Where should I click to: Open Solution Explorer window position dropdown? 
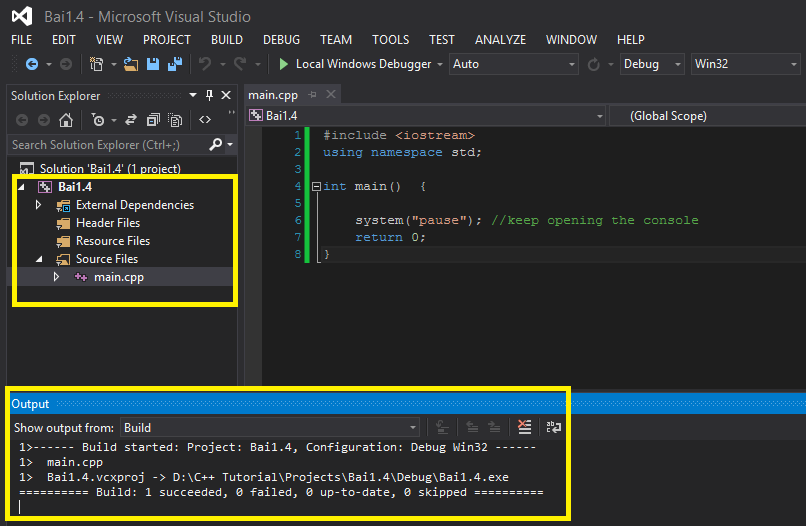193,95
